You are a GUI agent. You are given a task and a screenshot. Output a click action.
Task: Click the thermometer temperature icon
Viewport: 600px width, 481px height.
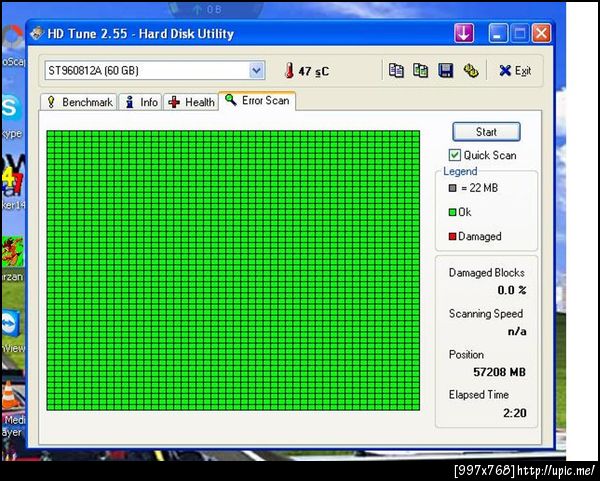point(289,71)
